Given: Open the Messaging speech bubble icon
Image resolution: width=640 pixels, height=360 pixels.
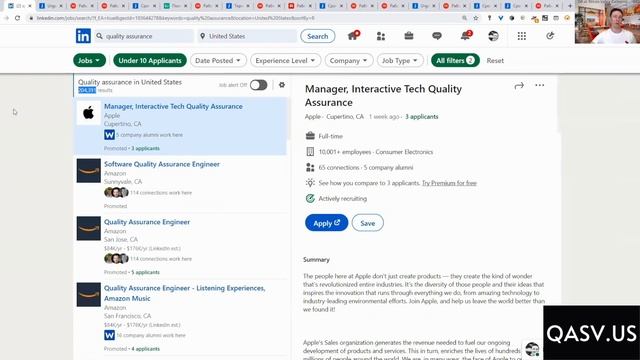Looking at the screenshot, I should 437,36.
